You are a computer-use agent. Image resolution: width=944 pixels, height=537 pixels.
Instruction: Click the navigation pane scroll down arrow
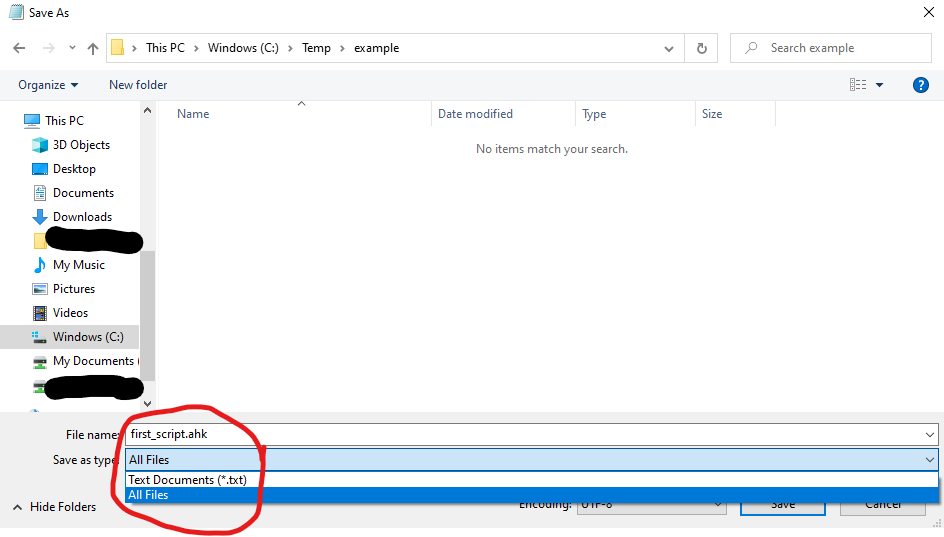(x=148, y=404)
